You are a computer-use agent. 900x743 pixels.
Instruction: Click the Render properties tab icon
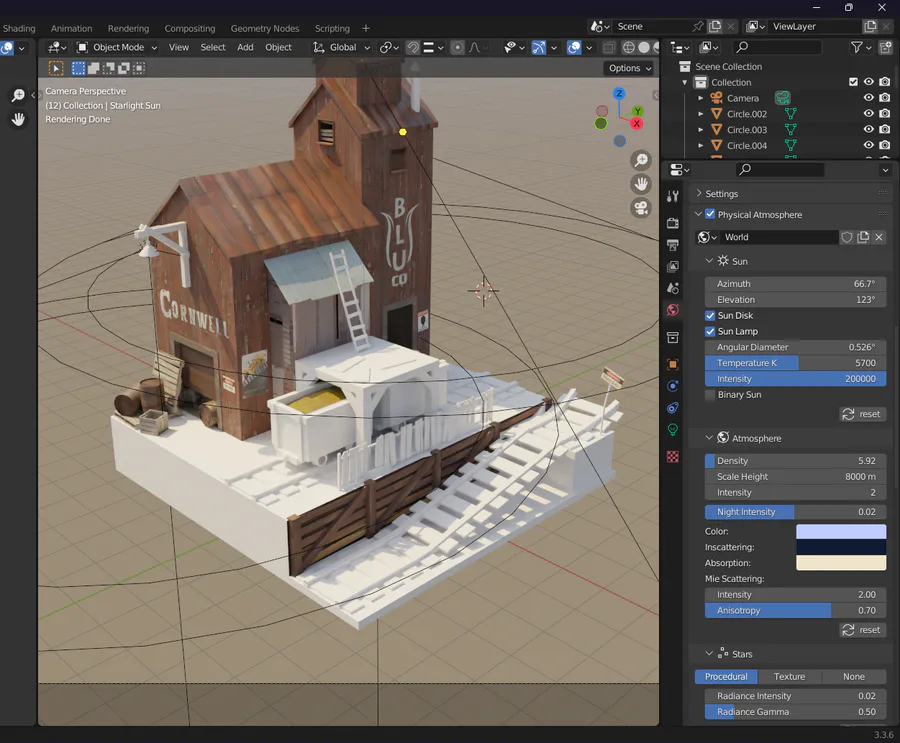pyautogui.click(x=673, y=222)
